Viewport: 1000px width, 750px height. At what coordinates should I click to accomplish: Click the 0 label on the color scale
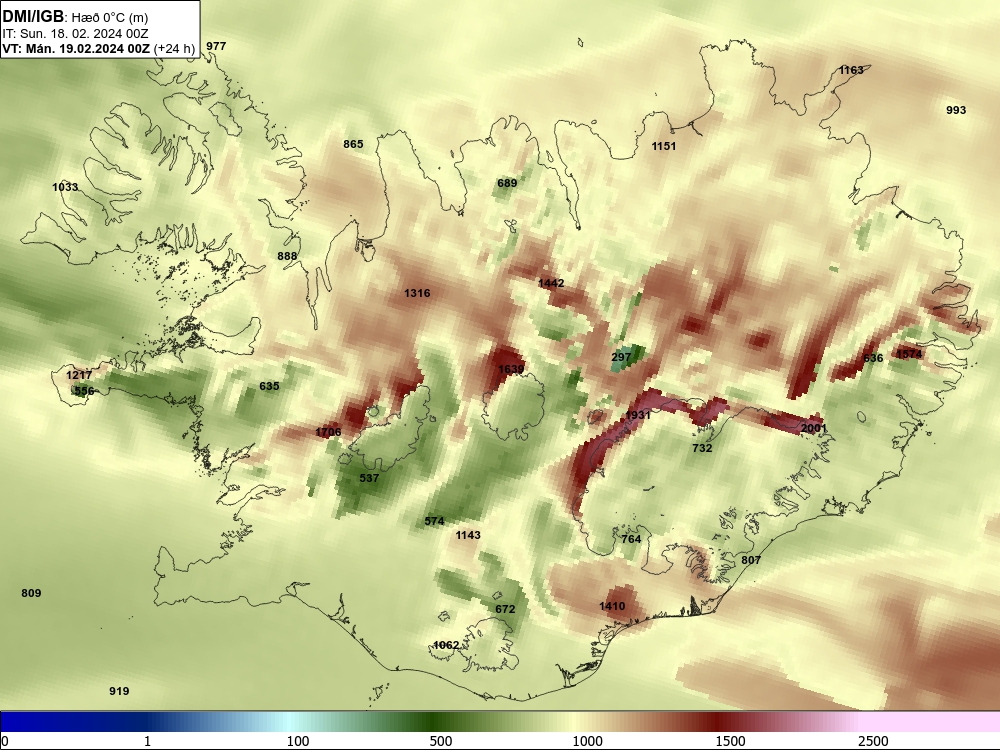coord(5,741)
